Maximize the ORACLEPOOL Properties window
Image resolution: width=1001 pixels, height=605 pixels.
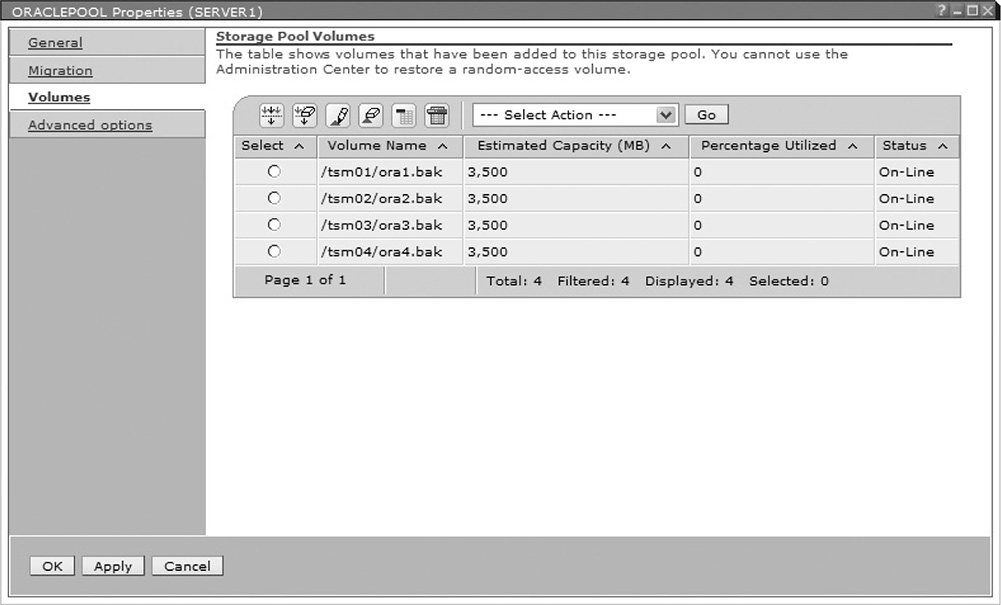(x=972, y=11)
